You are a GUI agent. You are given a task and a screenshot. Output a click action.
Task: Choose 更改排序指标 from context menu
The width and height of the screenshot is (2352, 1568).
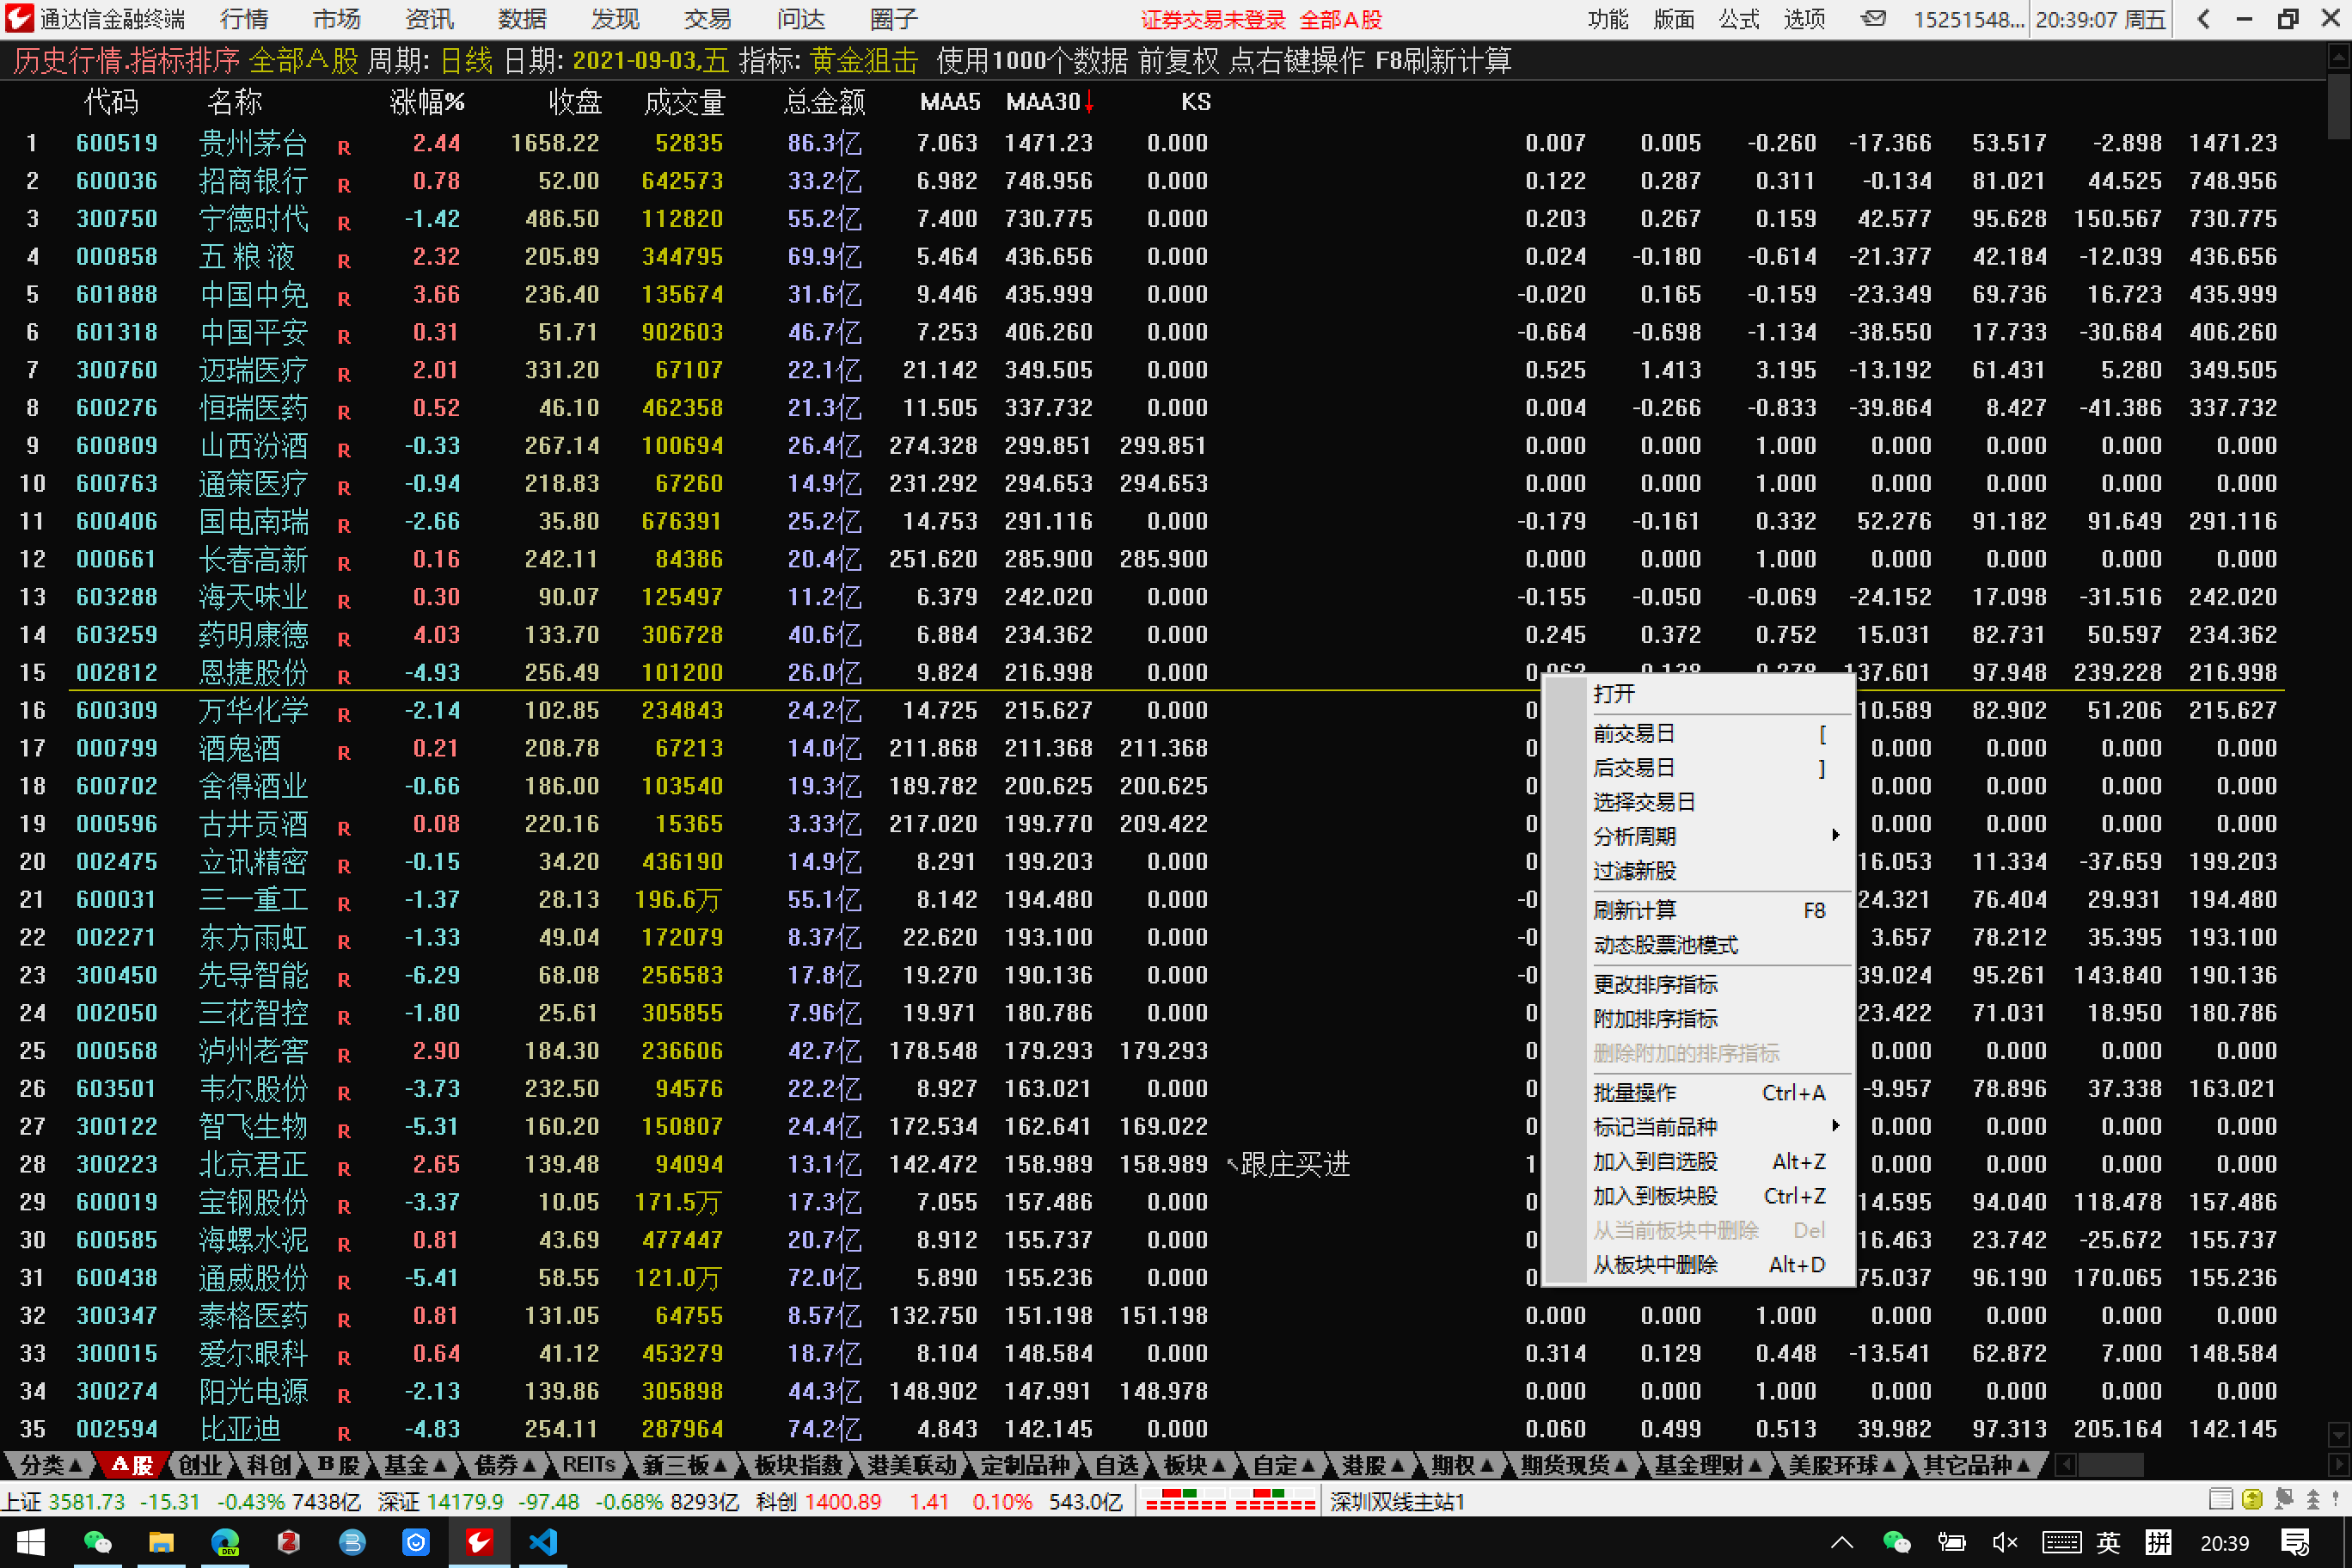1714,985
